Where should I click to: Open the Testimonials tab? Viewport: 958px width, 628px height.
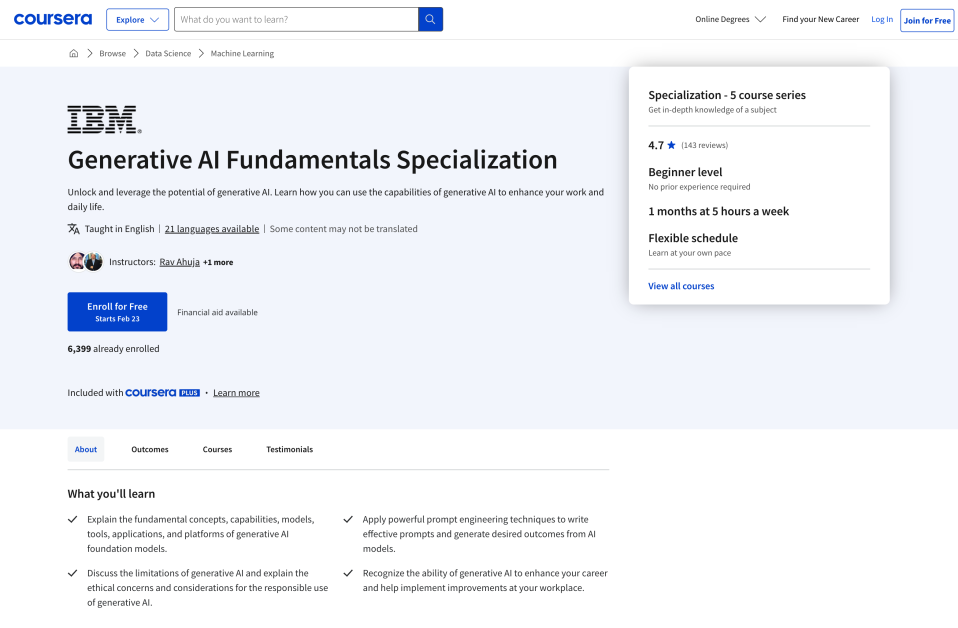tap(289, 449)
